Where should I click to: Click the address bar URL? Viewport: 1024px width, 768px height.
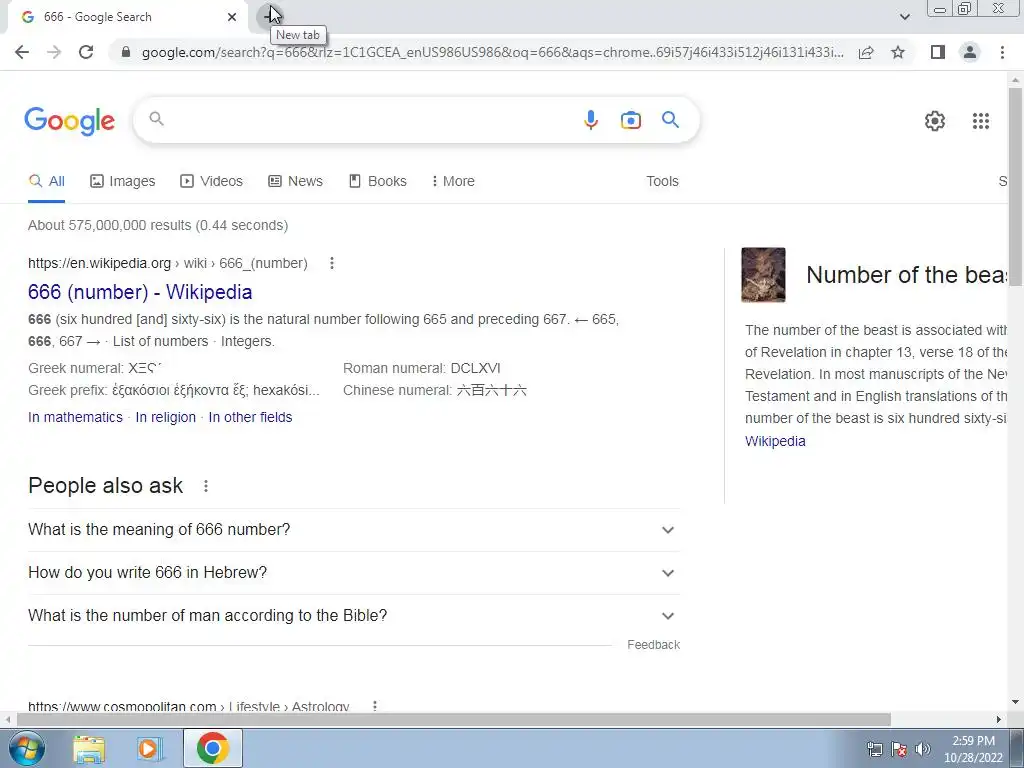pyautogui.click(x=492, y=52)
